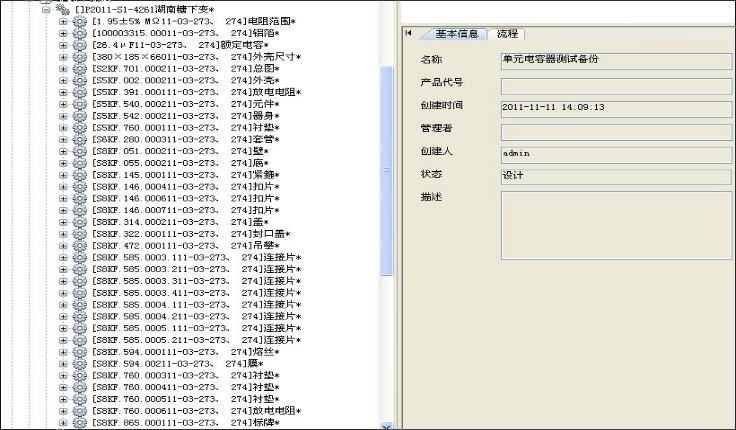Click first-tab navigation arrow left of 基本信息
This screenshot has width=736, height=430.
pyautogui.click(x=408, y=34)
